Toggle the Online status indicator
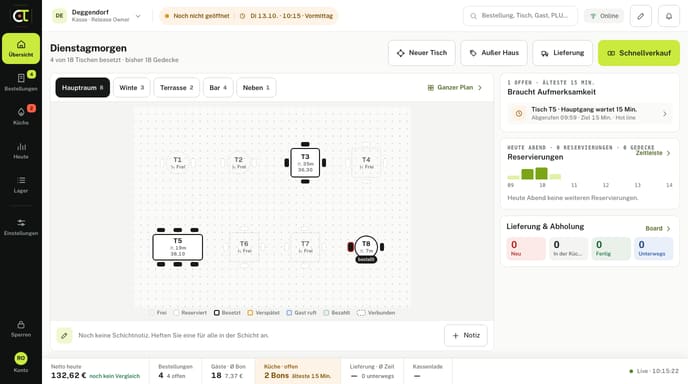 pos(604,16)
